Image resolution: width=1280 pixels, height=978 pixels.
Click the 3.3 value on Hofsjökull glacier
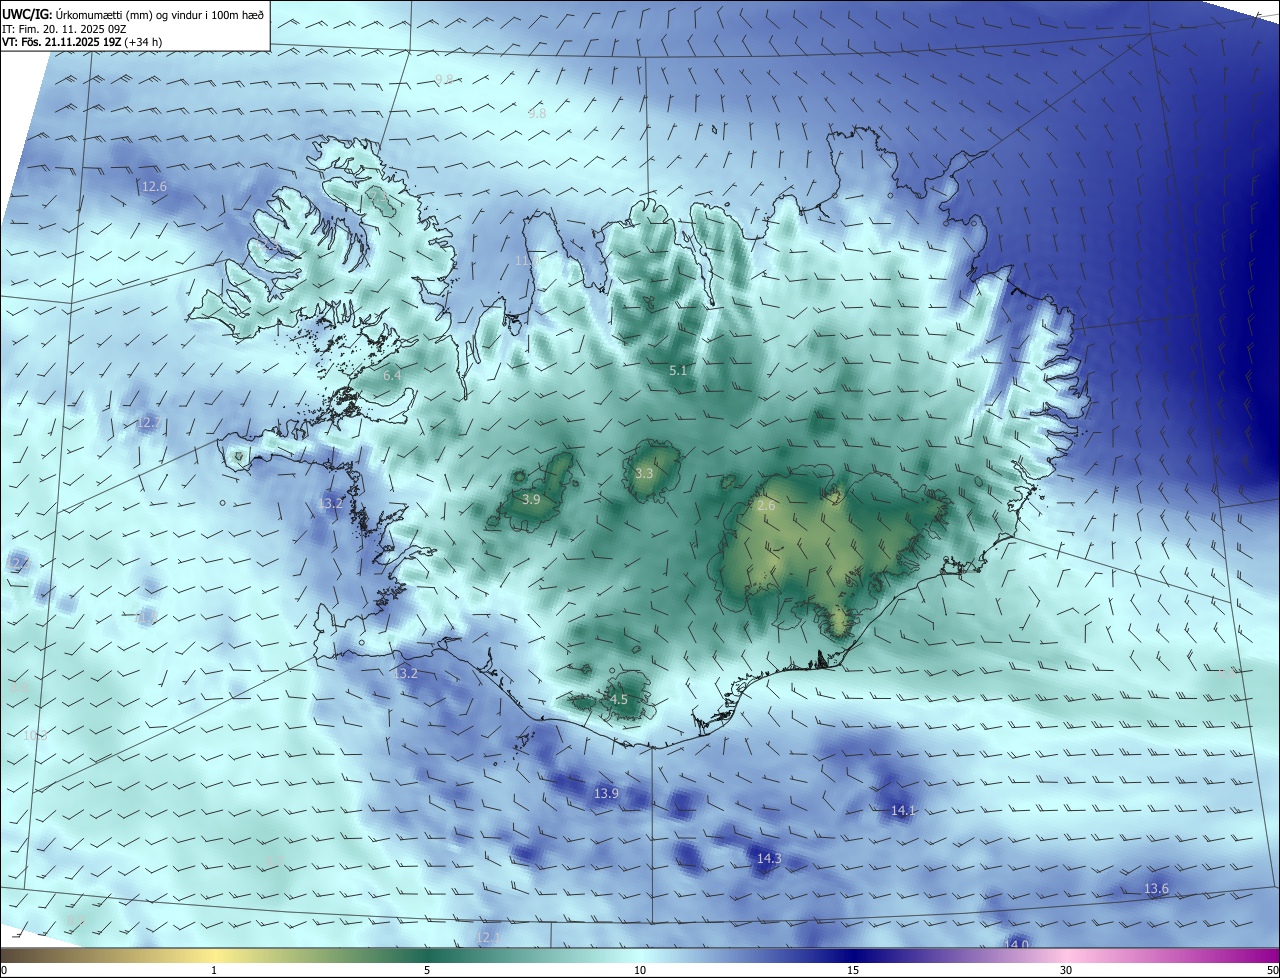click(644, 473)
